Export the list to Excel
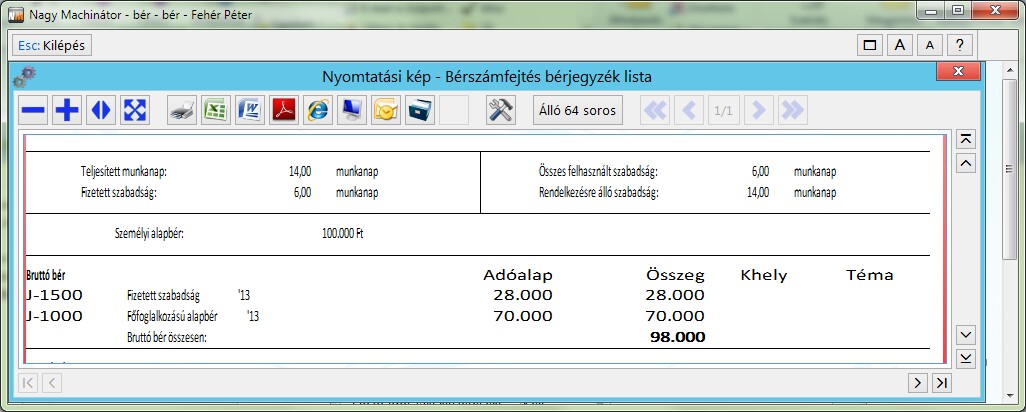 coord(216,111)
